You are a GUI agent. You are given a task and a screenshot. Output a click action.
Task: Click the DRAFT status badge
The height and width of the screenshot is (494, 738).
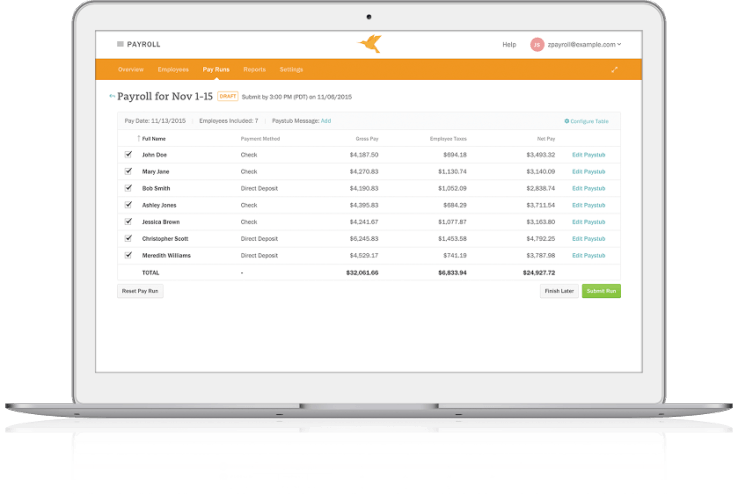228,96
